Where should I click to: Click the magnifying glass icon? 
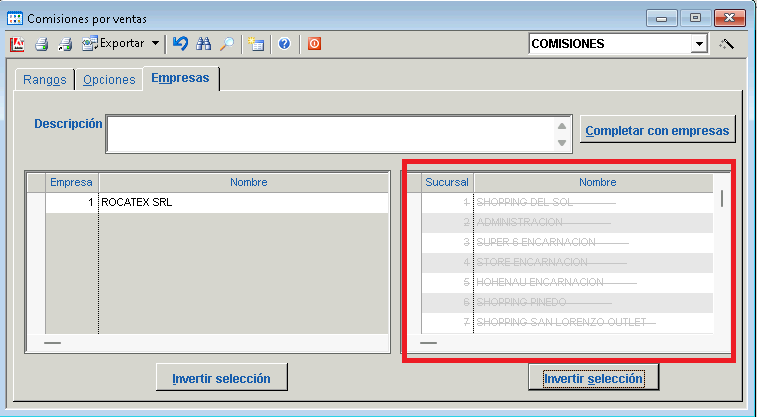pos(227,44)
